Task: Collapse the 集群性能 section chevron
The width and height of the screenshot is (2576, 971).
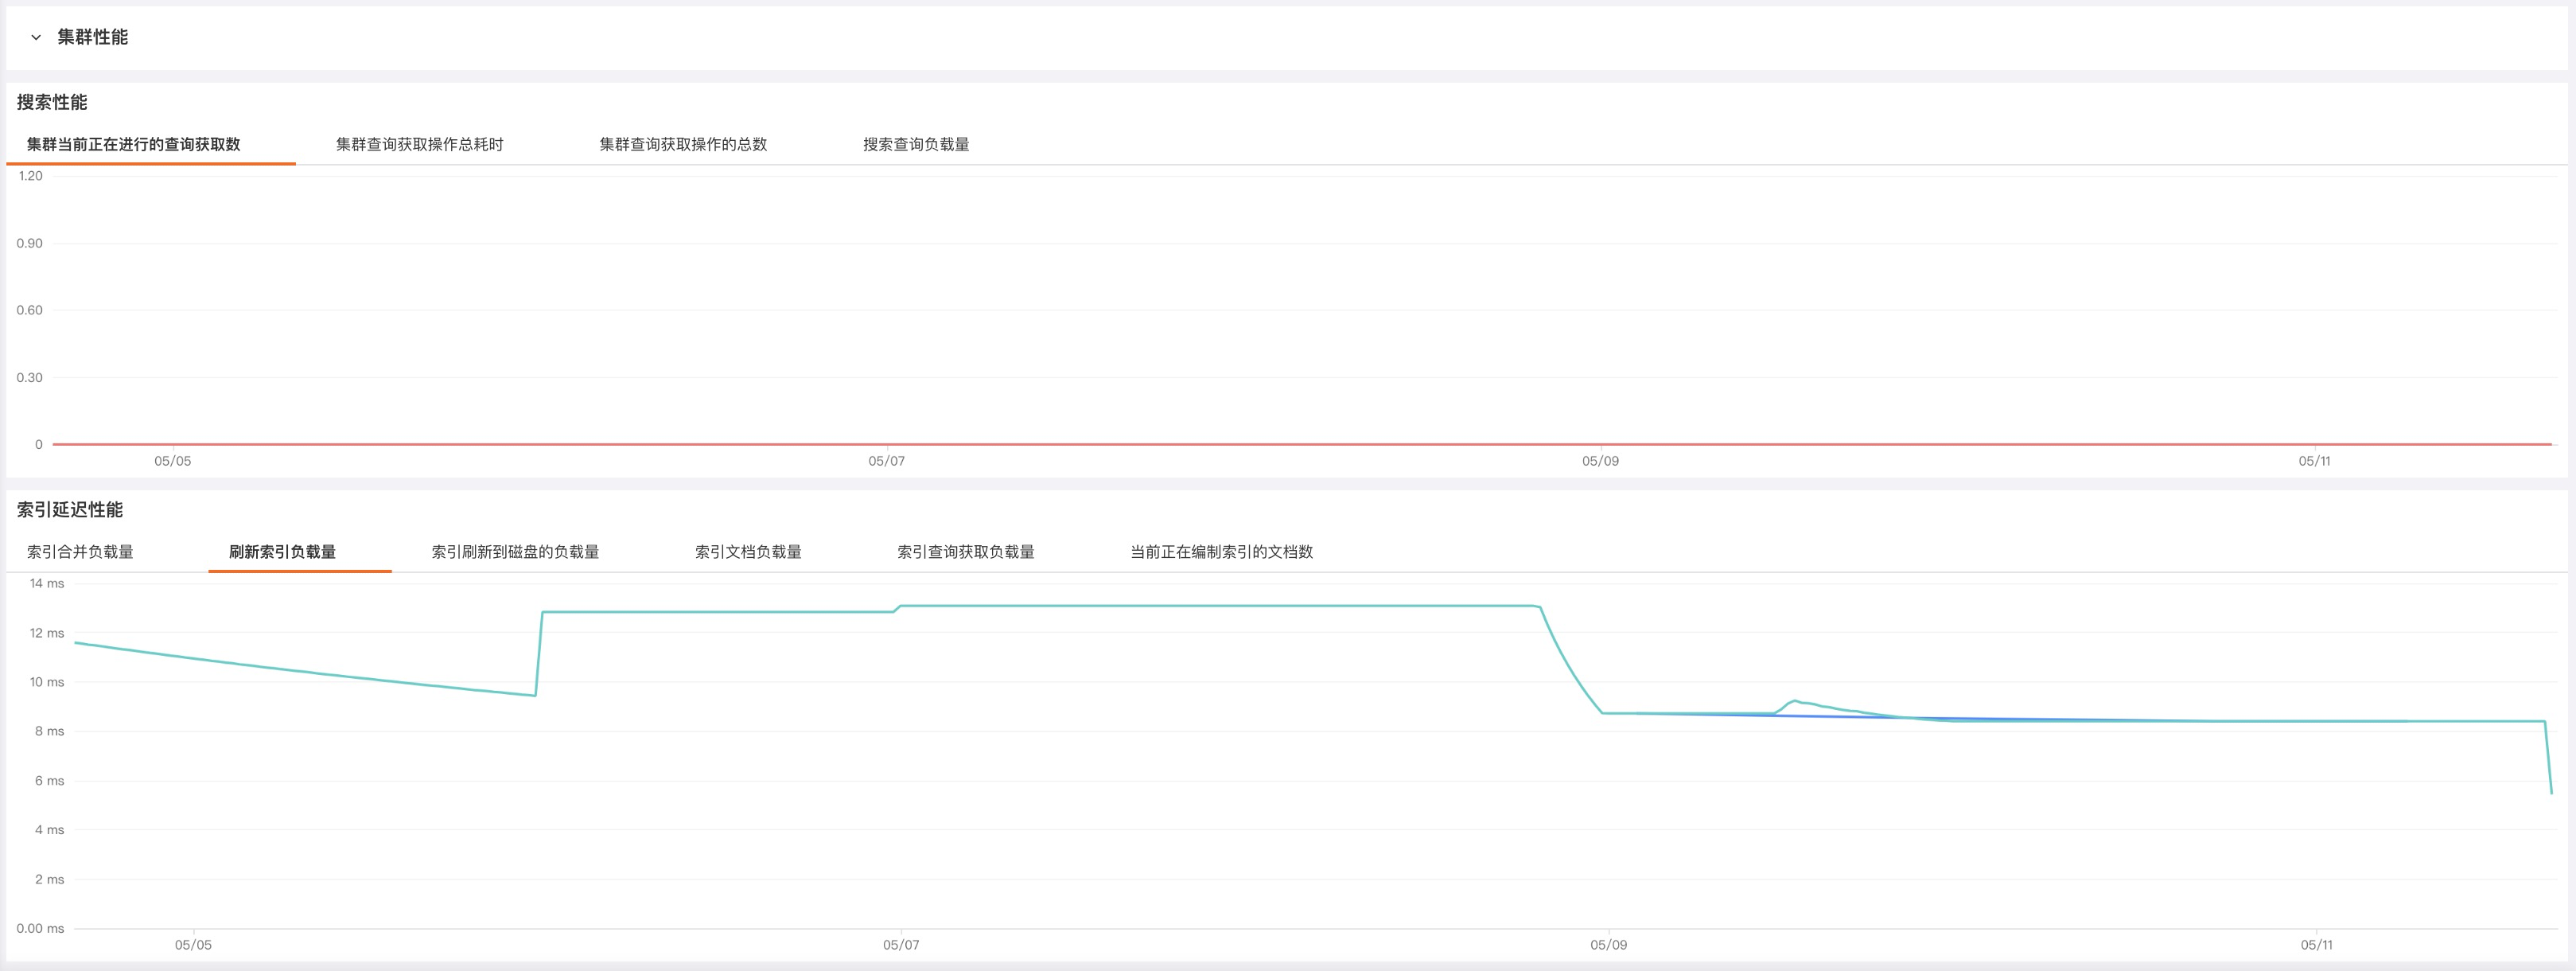Action: tap(36, 38)
